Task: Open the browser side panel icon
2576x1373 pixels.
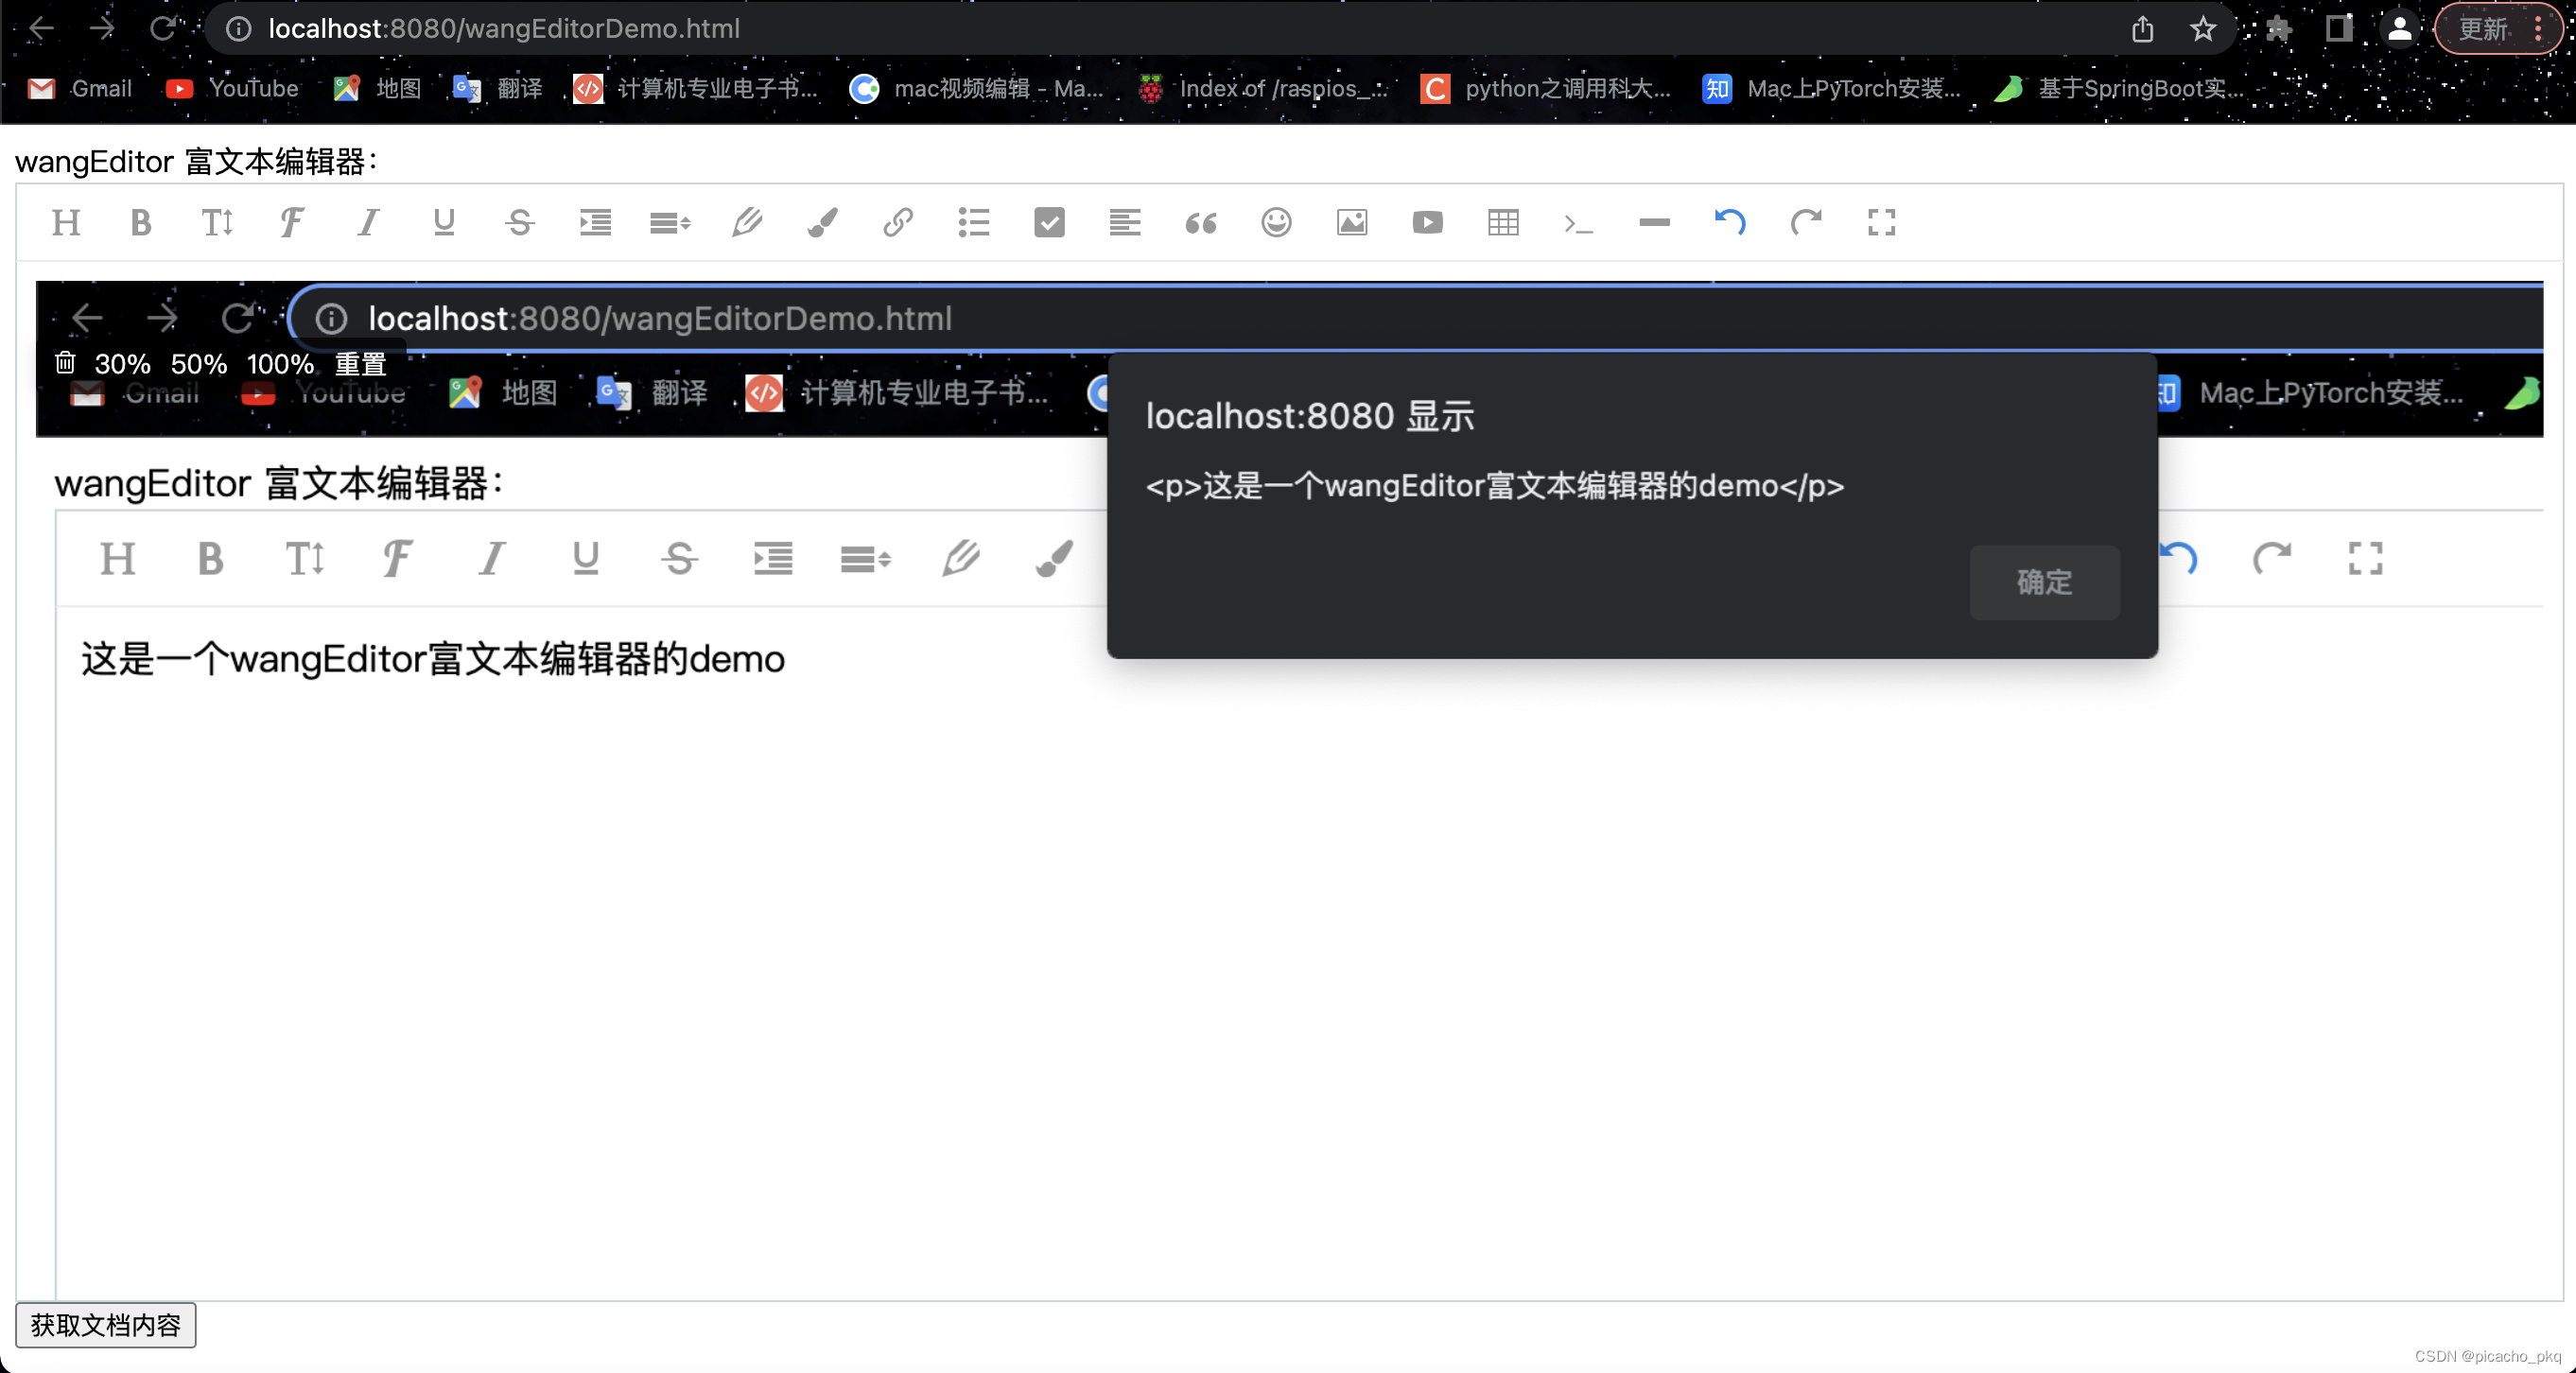Action: (x=2338, y=29)
